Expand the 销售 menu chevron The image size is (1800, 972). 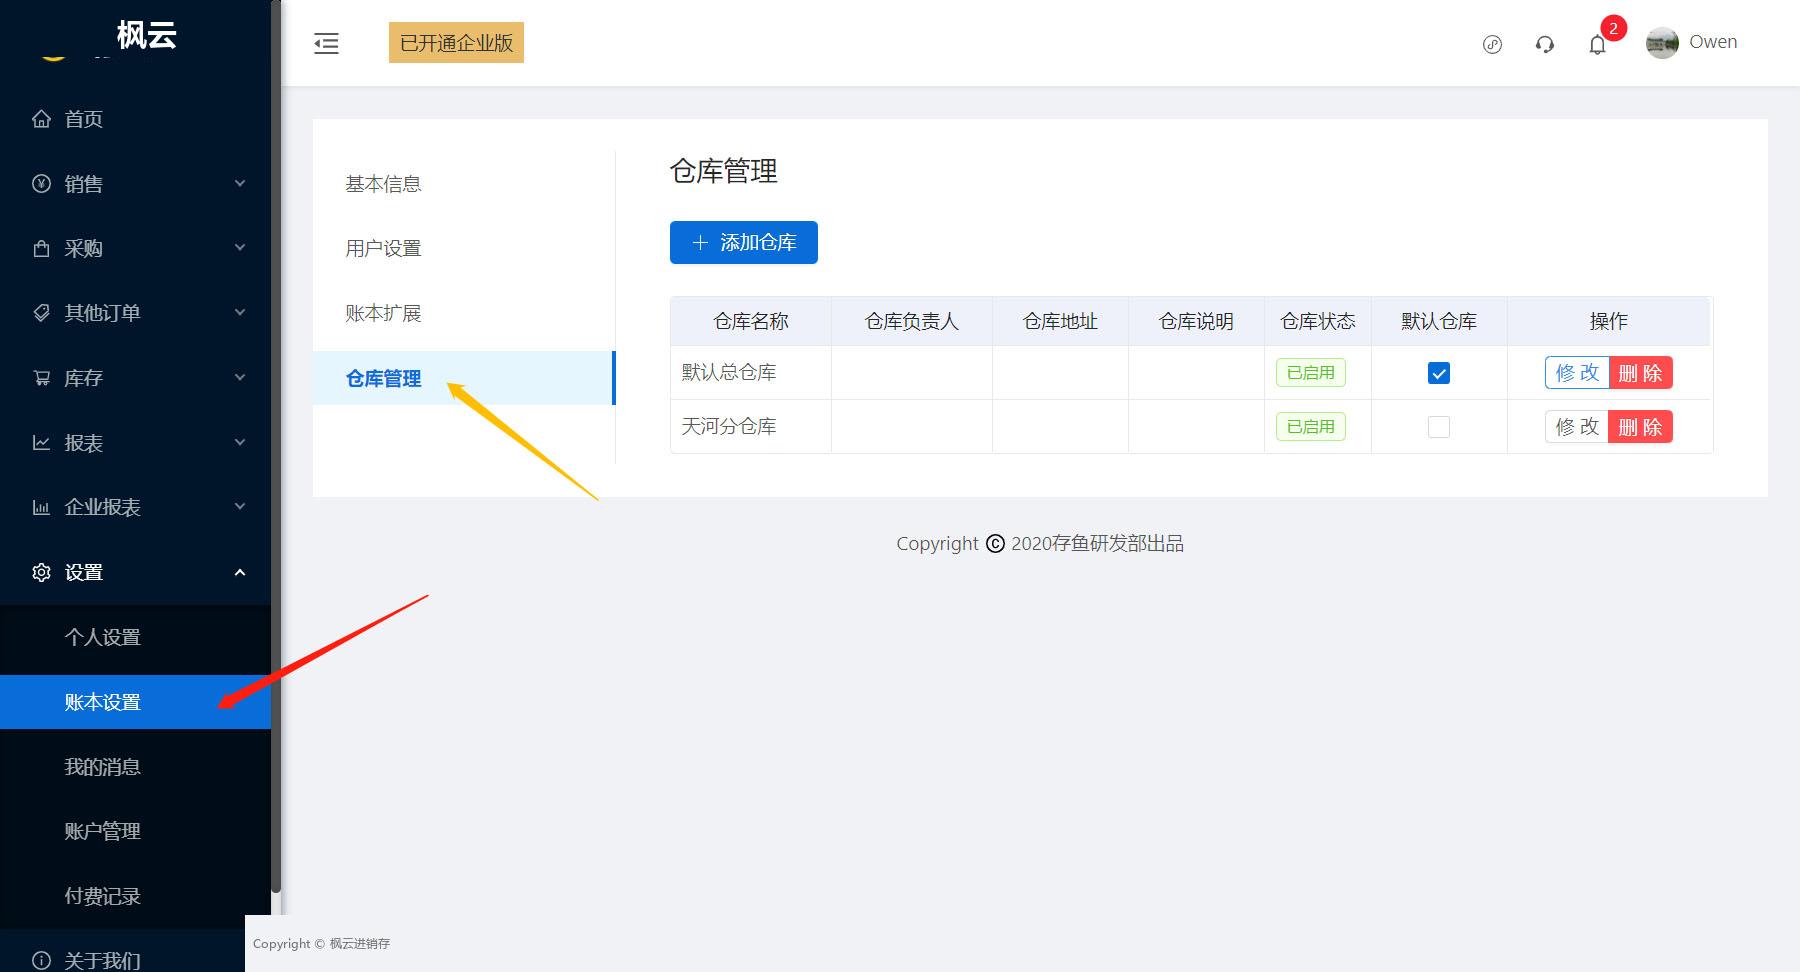[240, 183]
